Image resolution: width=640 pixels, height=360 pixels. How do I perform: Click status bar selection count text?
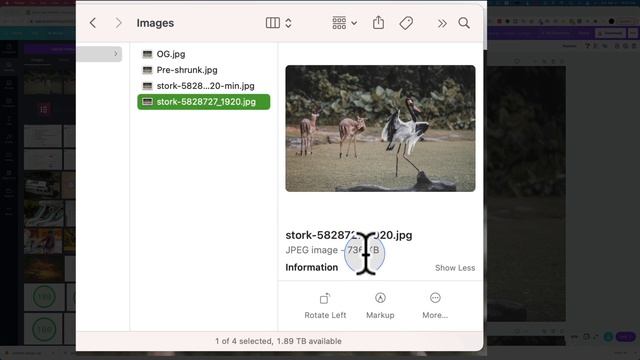[278, 341]
